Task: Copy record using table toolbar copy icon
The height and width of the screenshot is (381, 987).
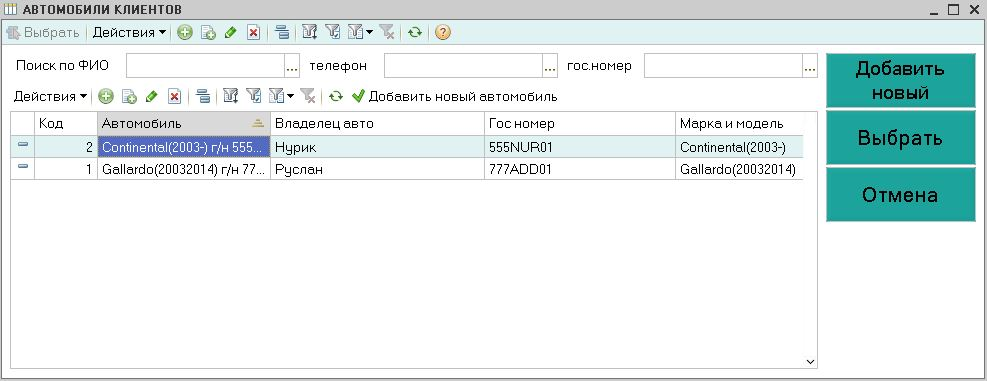Action: click(x=129, y=96)
